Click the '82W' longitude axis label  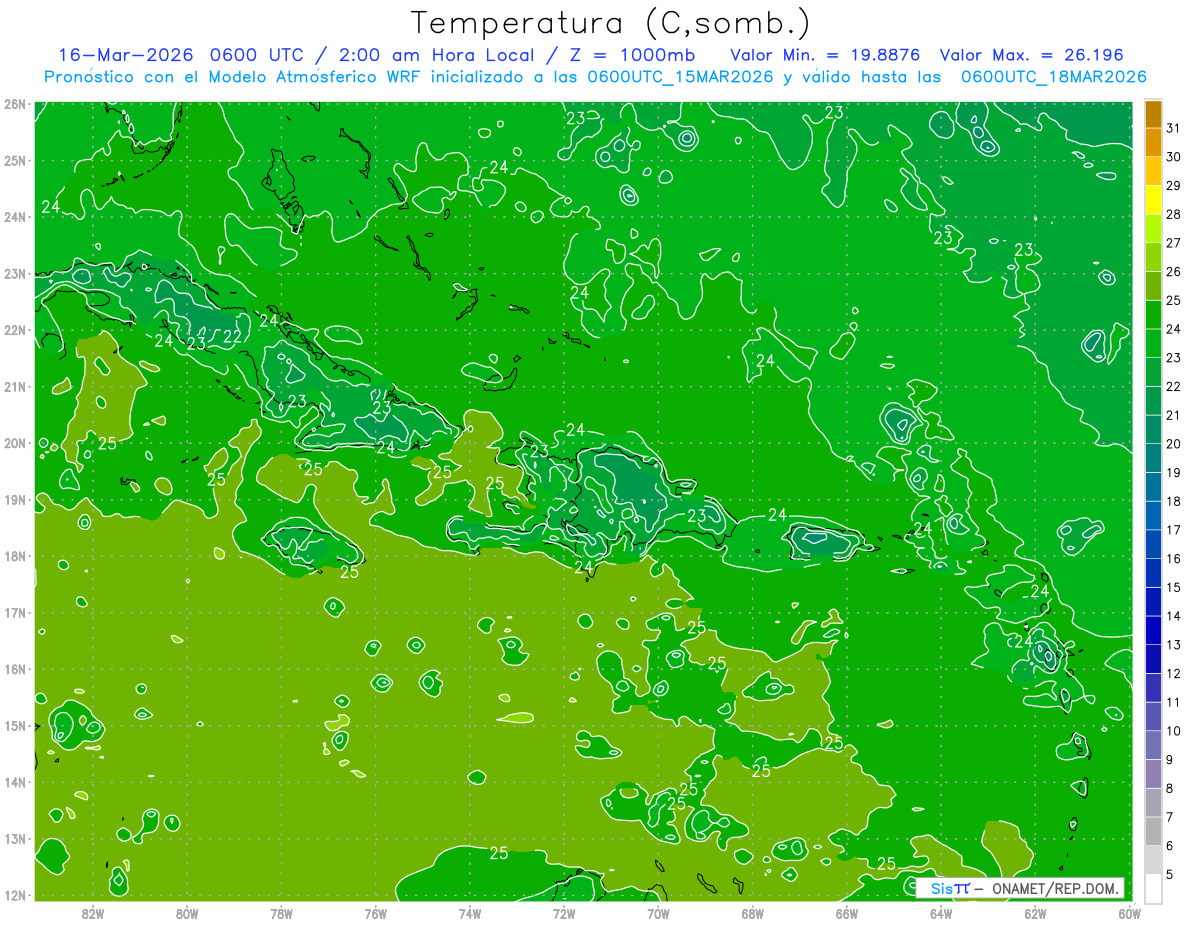coord(93,913)
